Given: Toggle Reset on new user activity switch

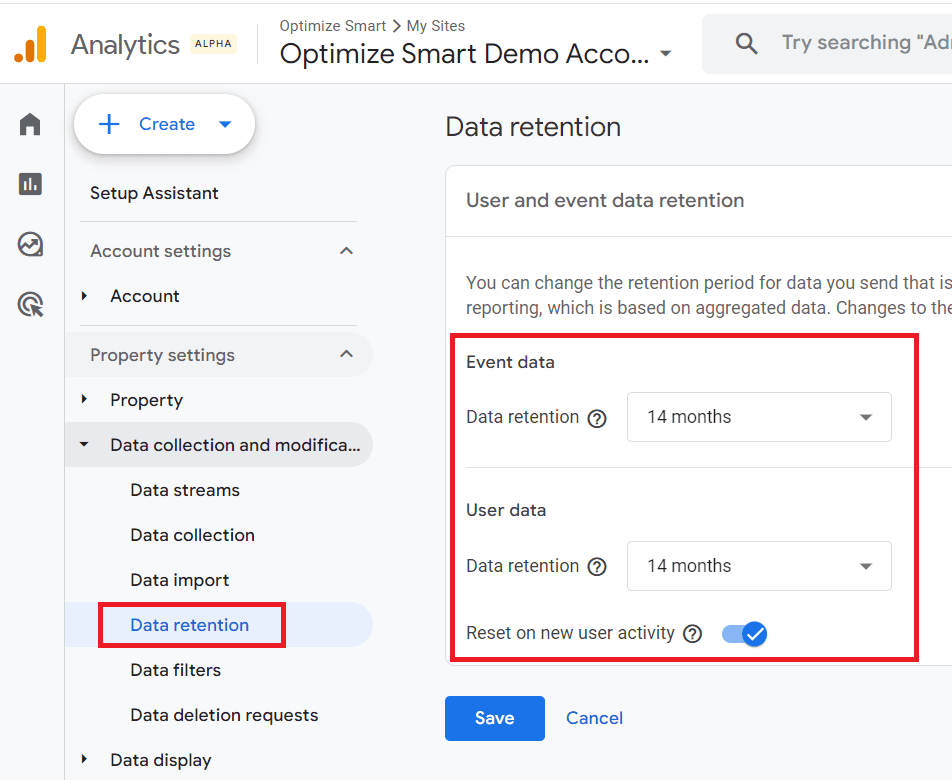Looking at the screenshot, I should tap(744, 634).
